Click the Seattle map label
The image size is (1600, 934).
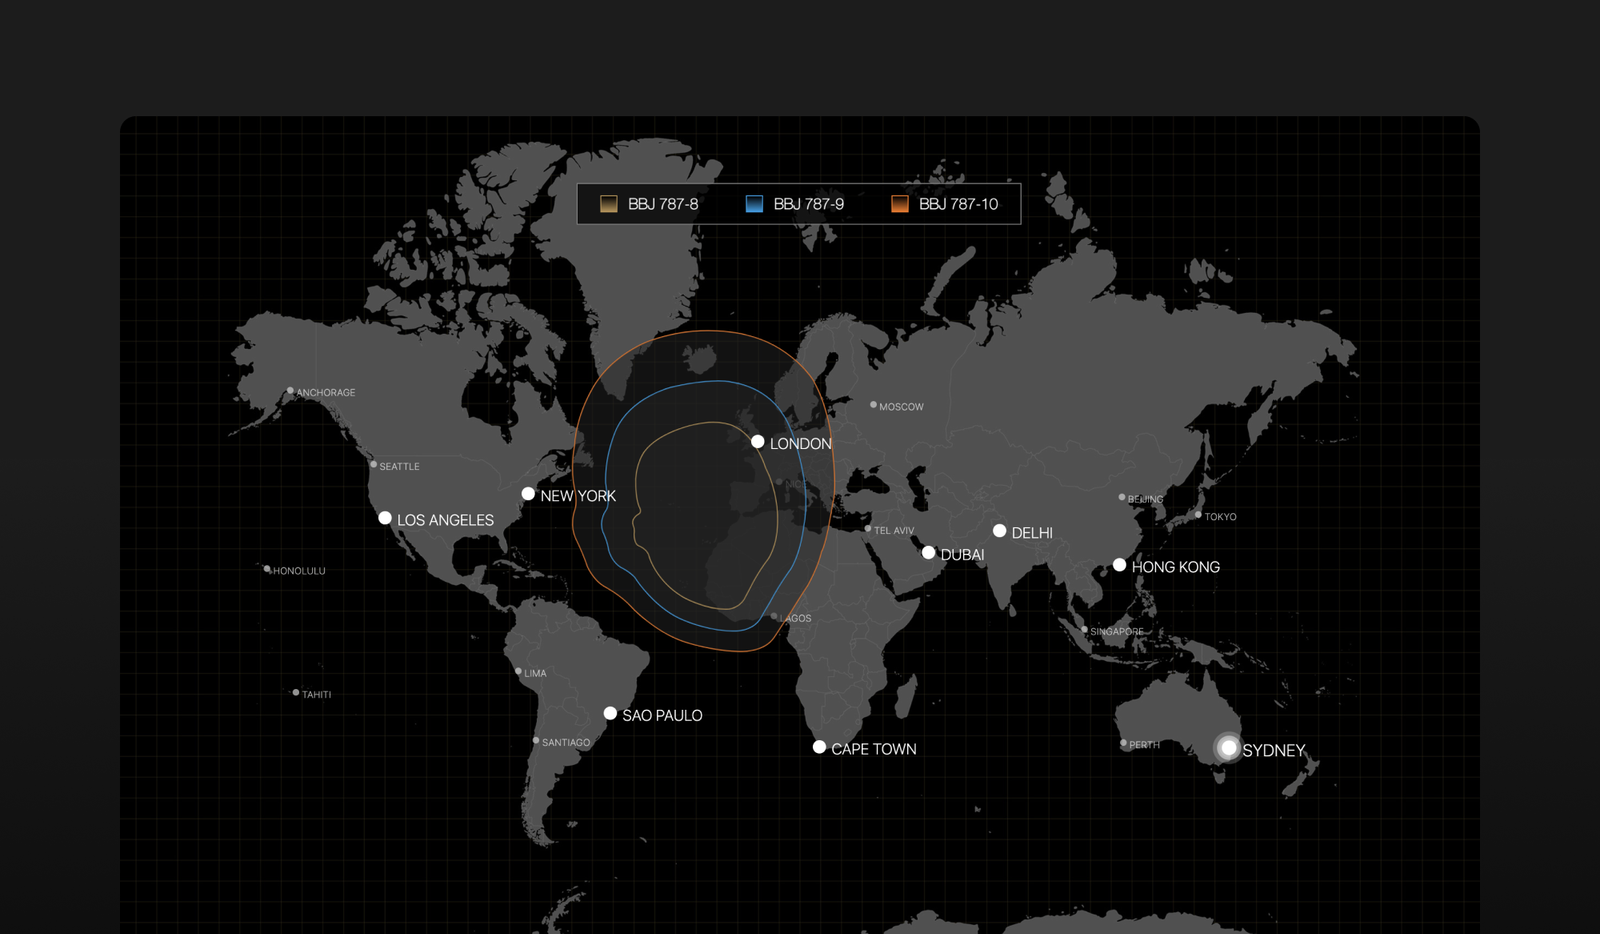(x=399, y=467)
